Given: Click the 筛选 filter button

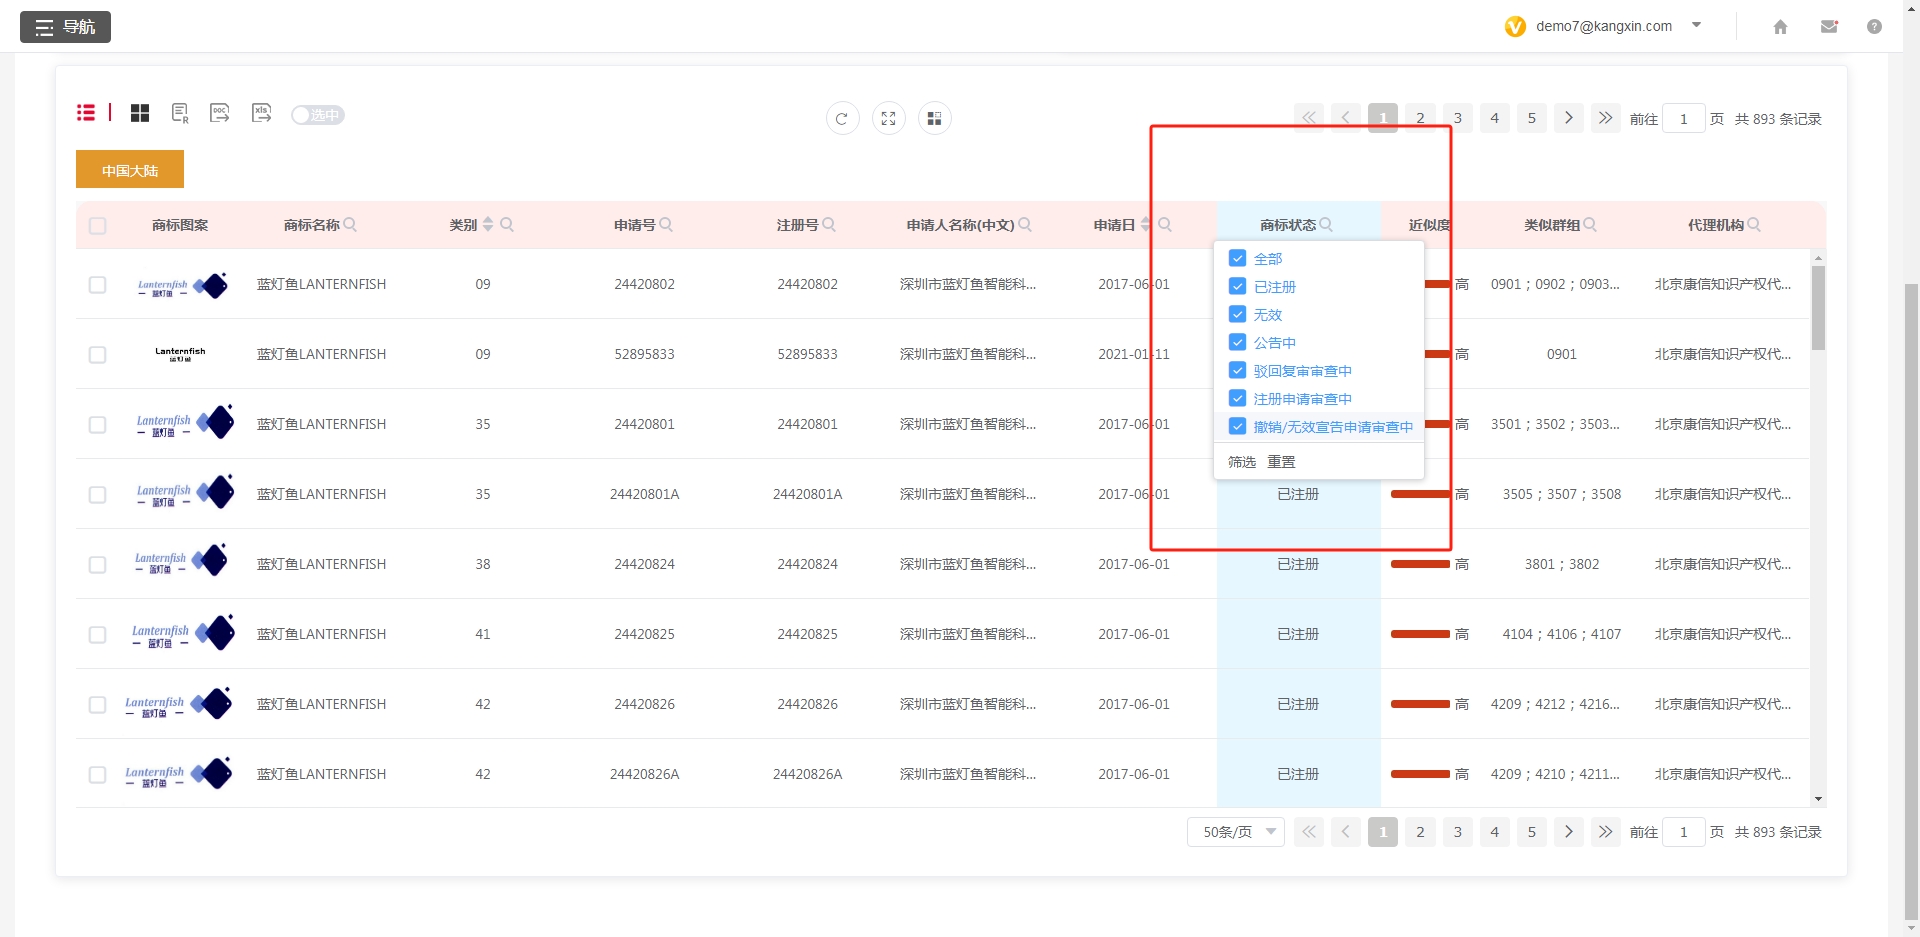Looking at the screenshot, I should 1241,461.
